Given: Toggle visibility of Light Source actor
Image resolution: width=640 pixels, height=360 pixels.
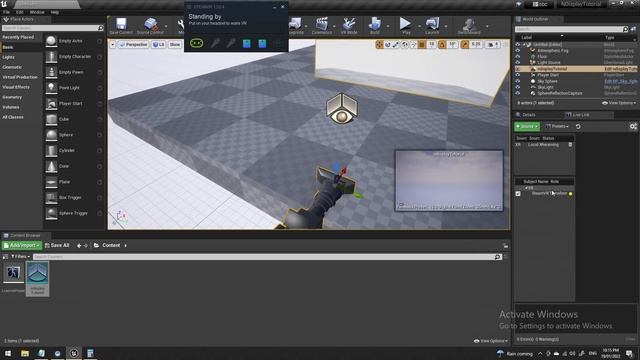Looking at the screenshot, I should 518,63.
